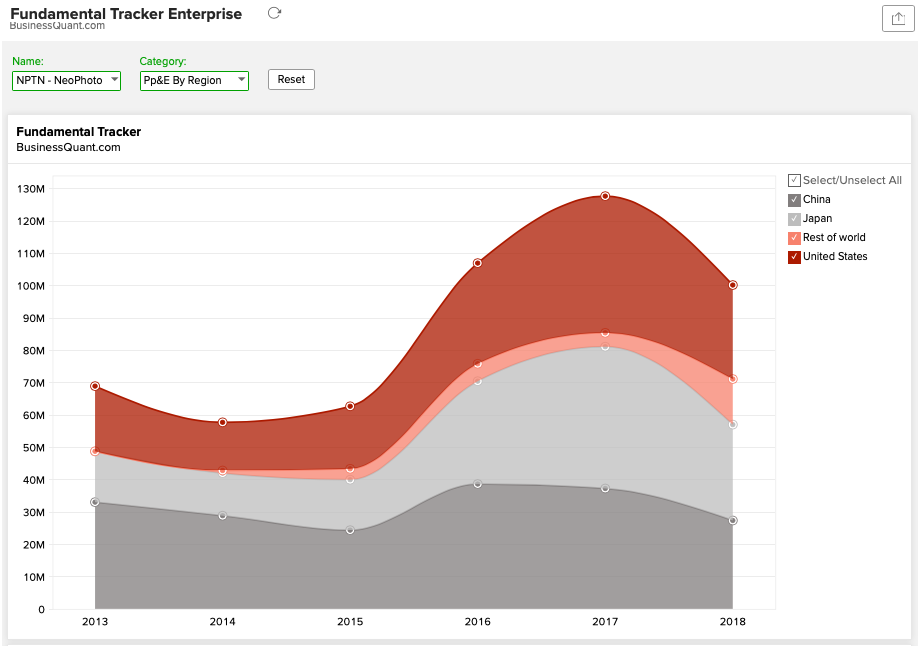Click Rest of world data point for 2018

point(733,379)
